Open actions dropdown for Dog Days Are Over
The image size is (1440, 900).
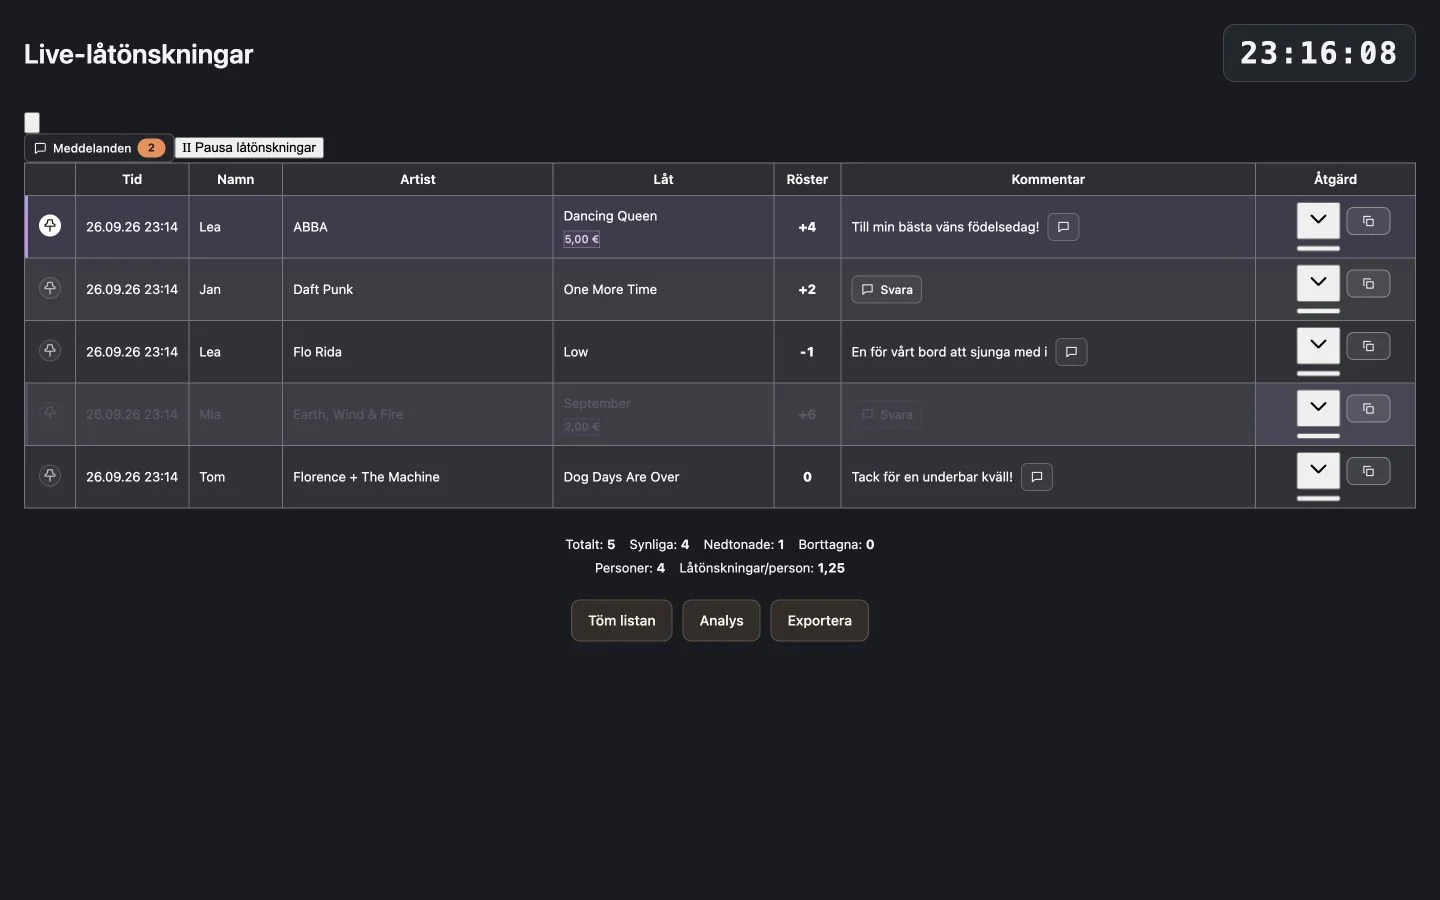(x=1318, y=470)
